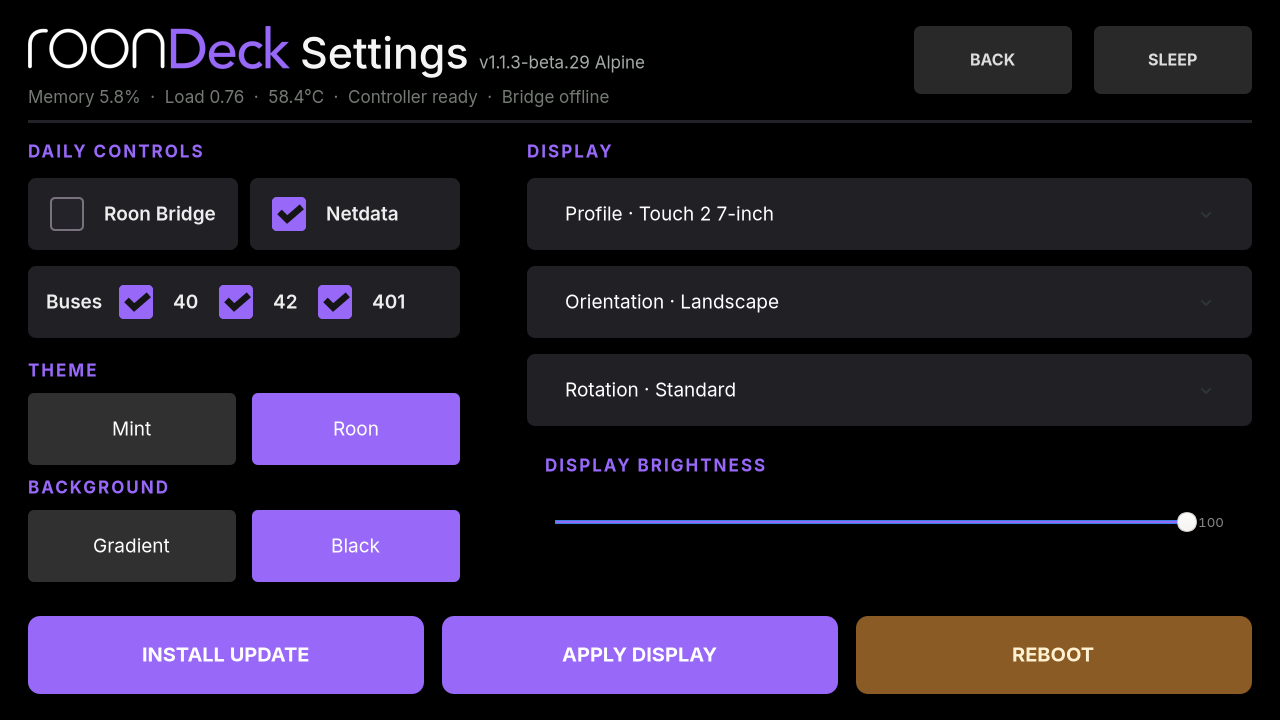This screenshot has width=1280, height=720.
Task: Click the middle of the brightness slider track
Action: click(x=871, y=522)
